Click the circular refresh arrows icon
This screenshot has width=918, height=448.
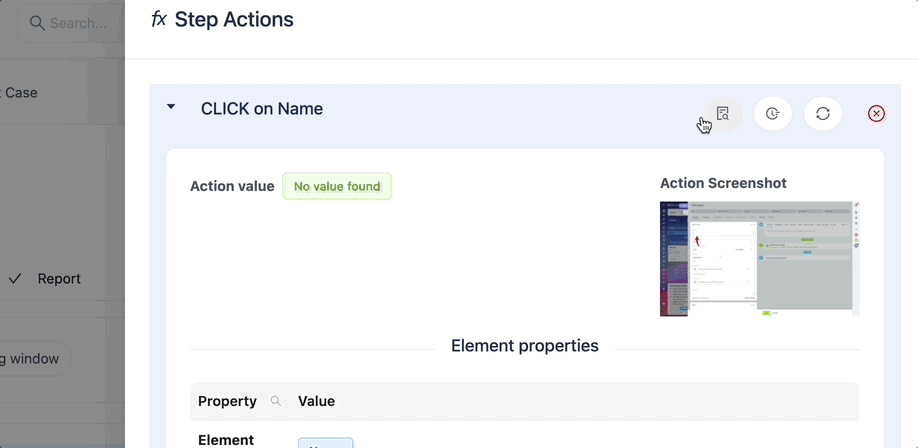pyautogui.click(x=823, y=114)
